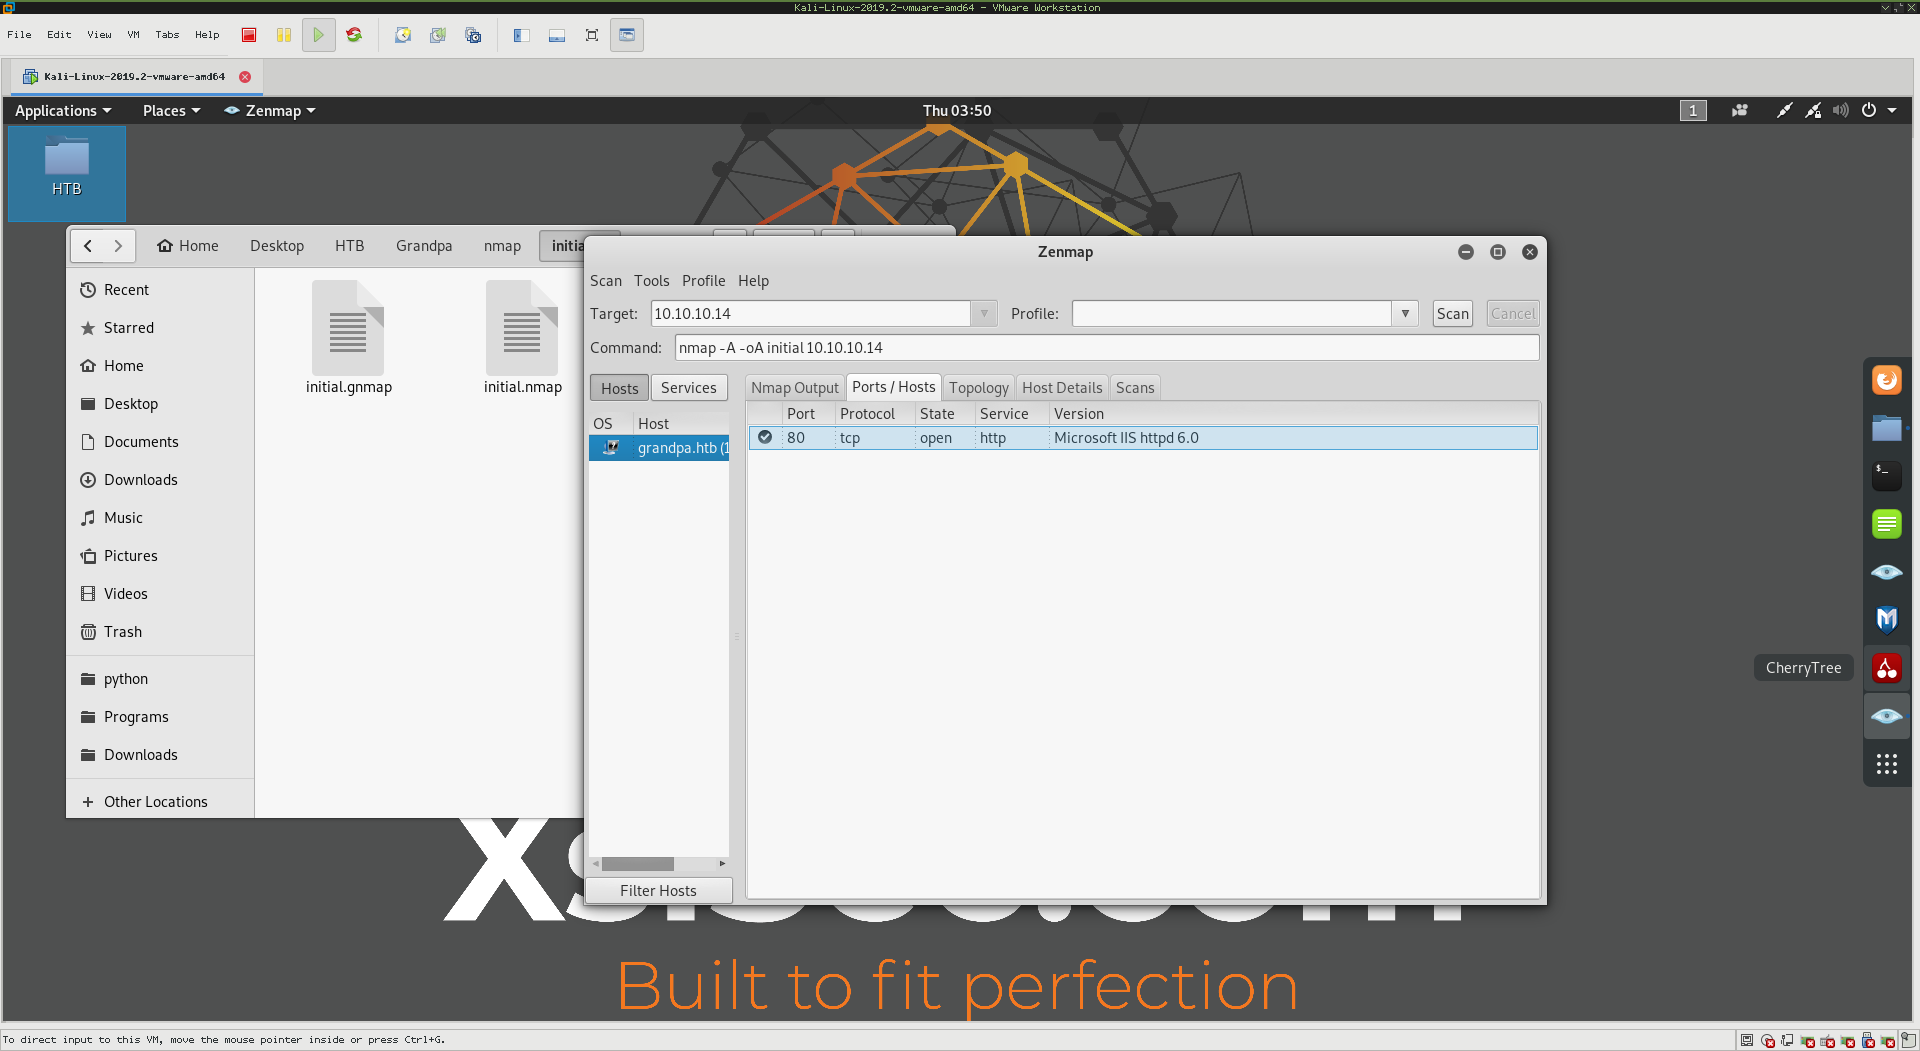This screenshot has height=1051, width=1920.
Task: Select the port 80 tcp row
Action: [x=1143, y=438]
